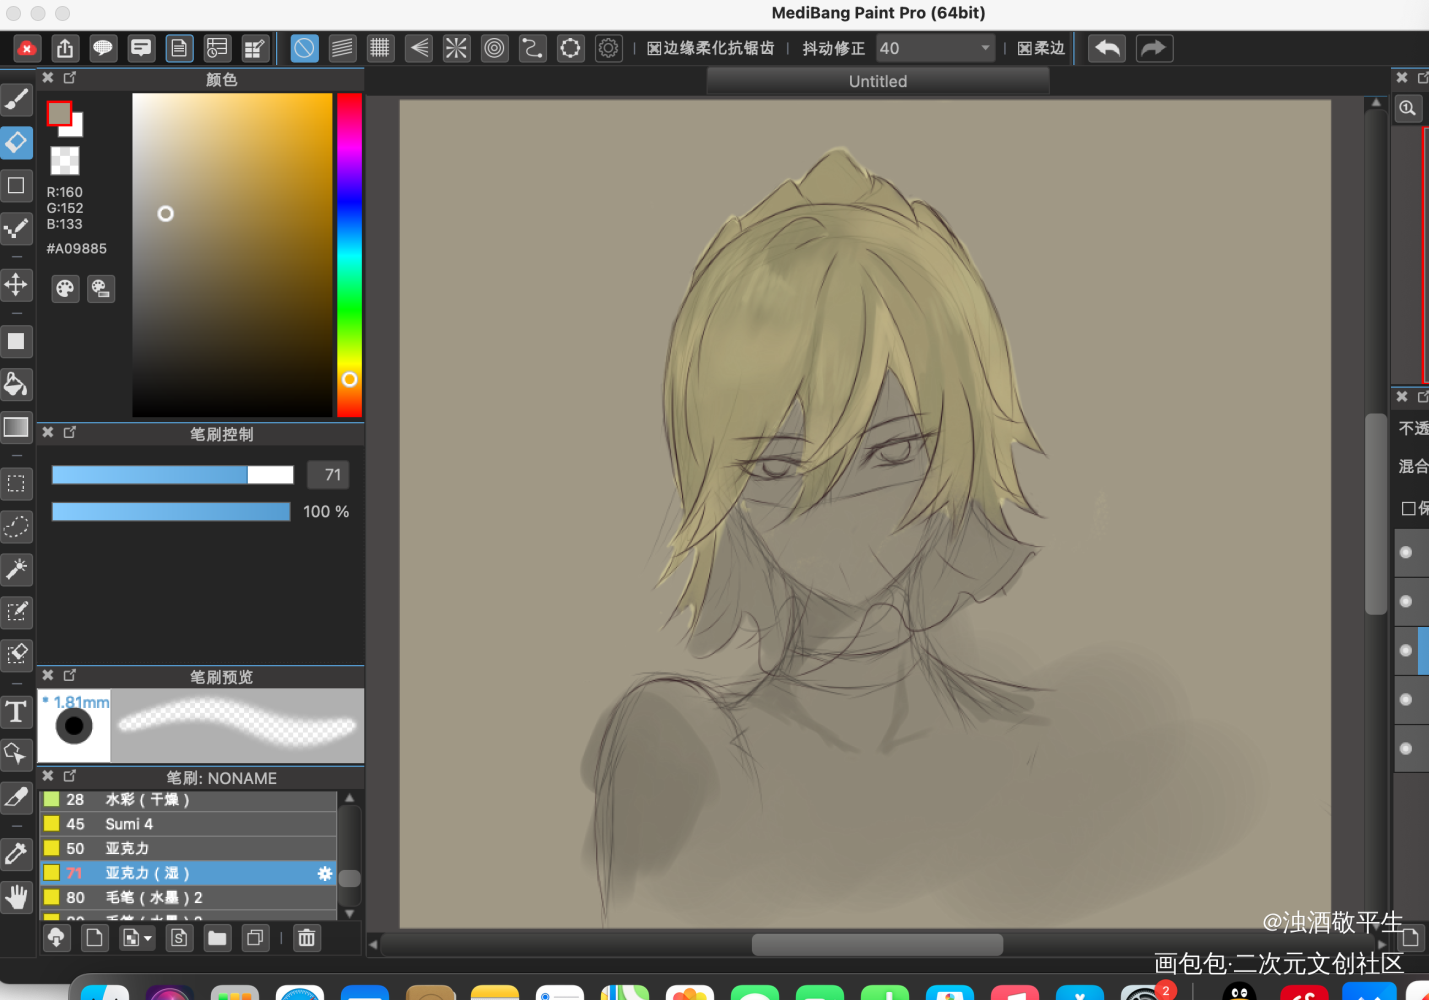Select the 水彩 (干燥) brush
1429x1000 pixels.
point(188,800)
